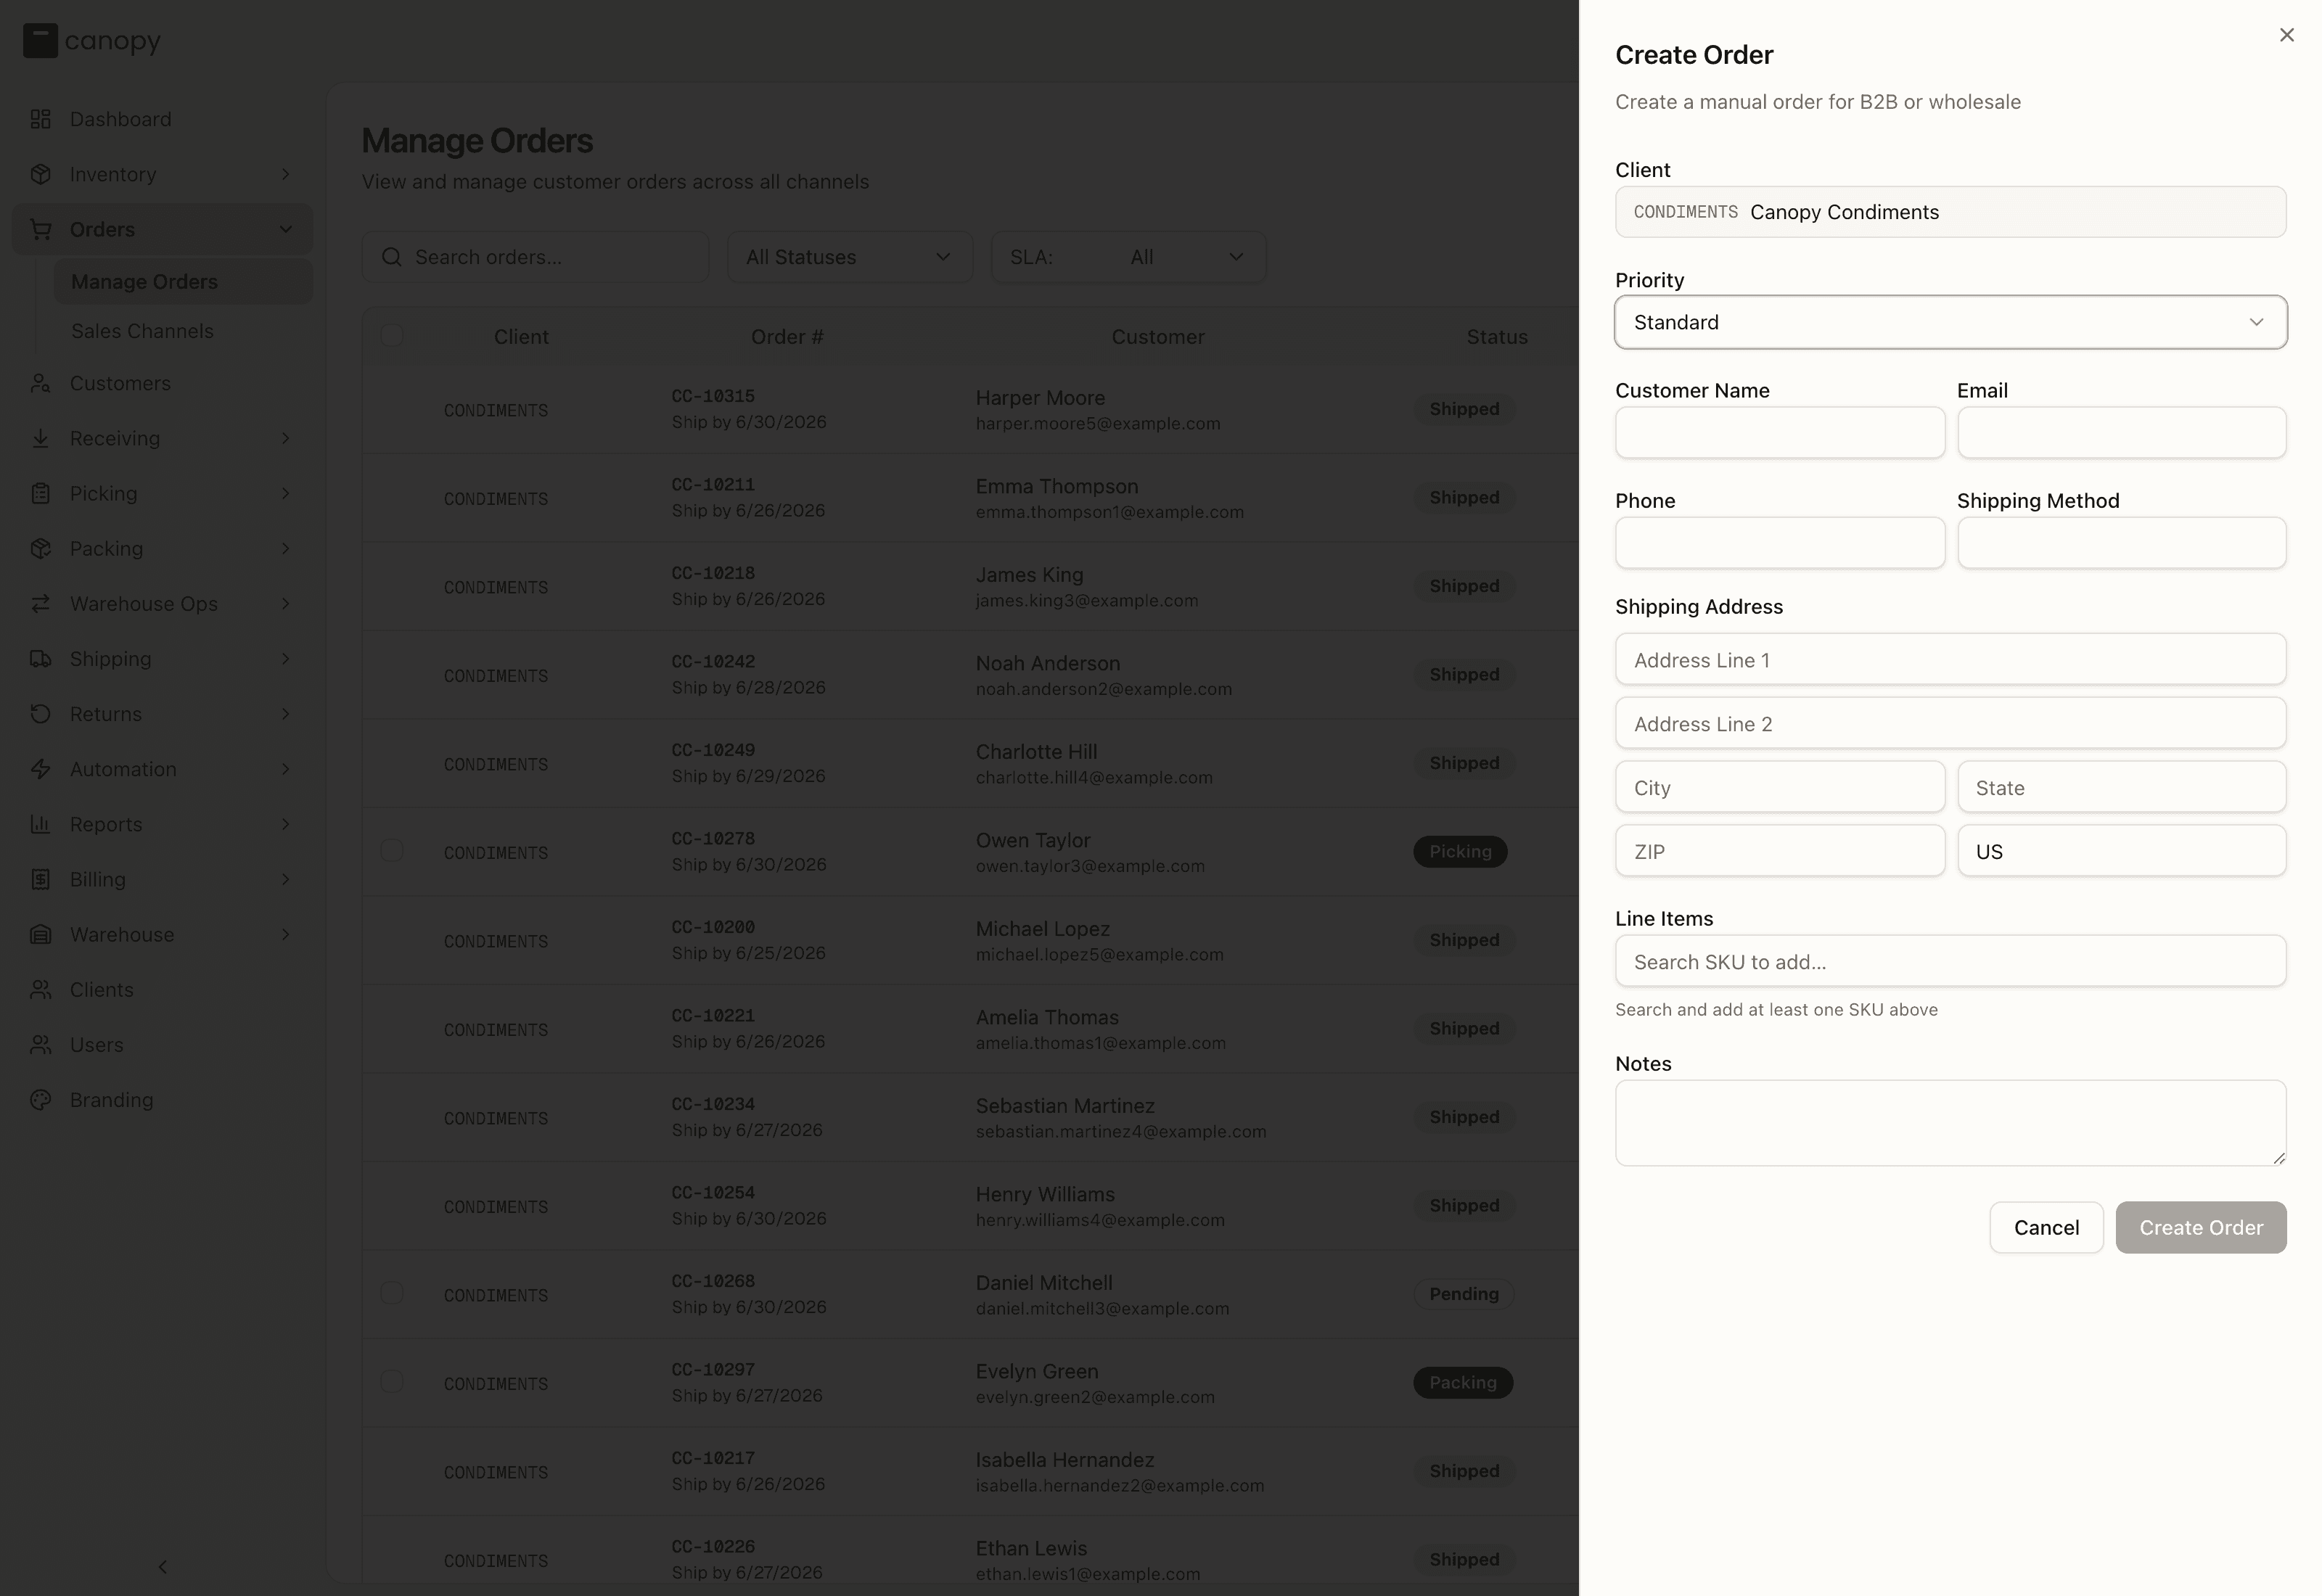Click the Email input field
Image resolution: width=2322 pixels, height=1596 pixels.
click(2121, 432)
